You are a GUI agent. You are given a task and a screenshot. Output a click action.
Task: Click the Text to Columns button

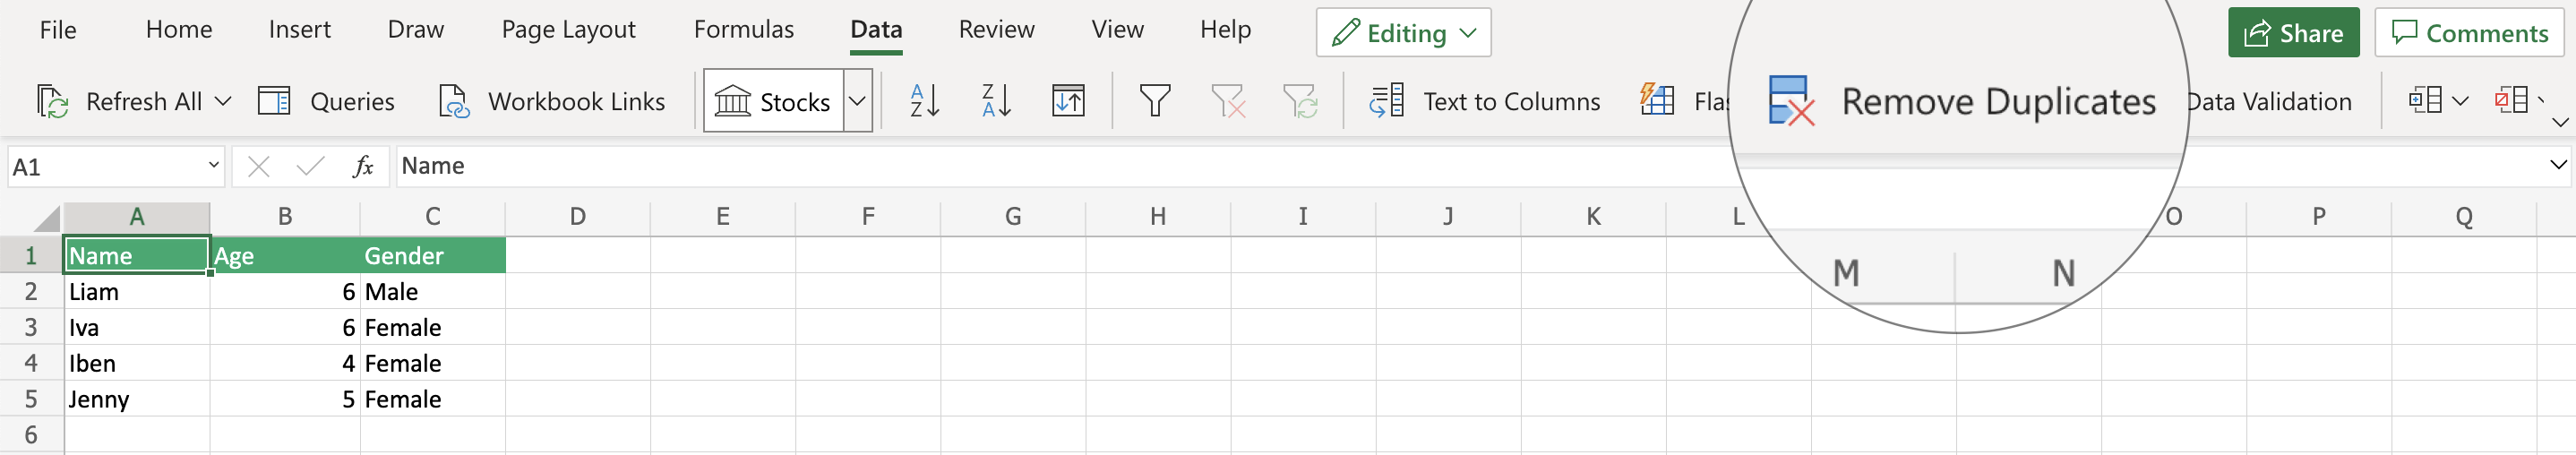coord(1485,101)
